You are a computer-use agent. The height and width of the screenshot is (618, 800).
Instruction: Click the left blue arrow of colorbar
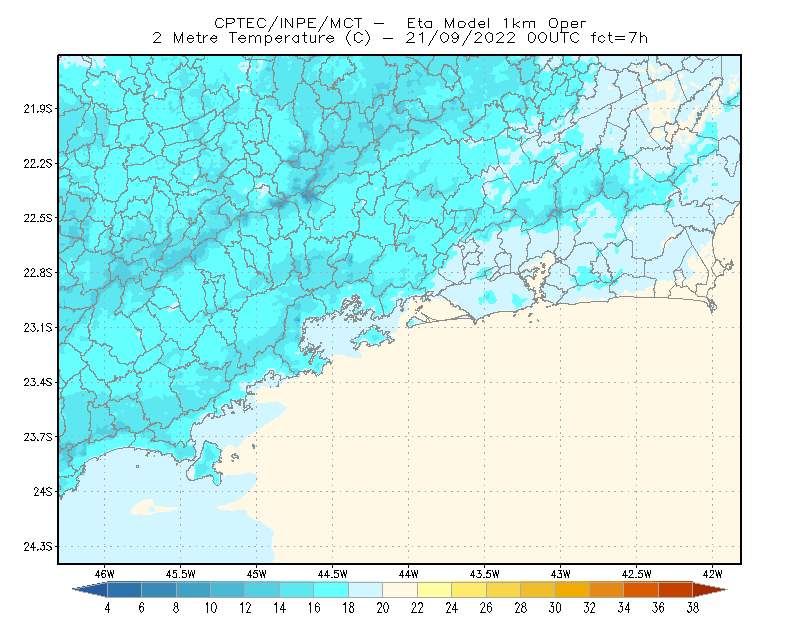pos(90,590)
